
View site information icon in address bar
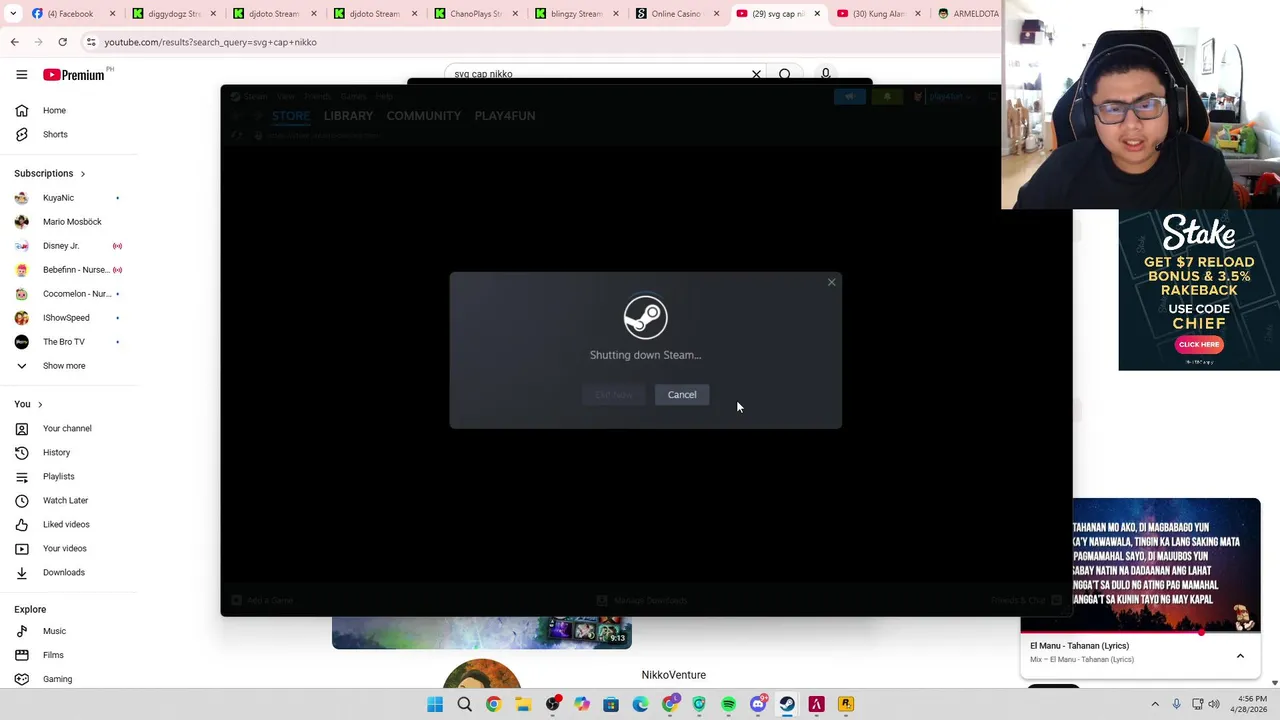click(91, 42)
